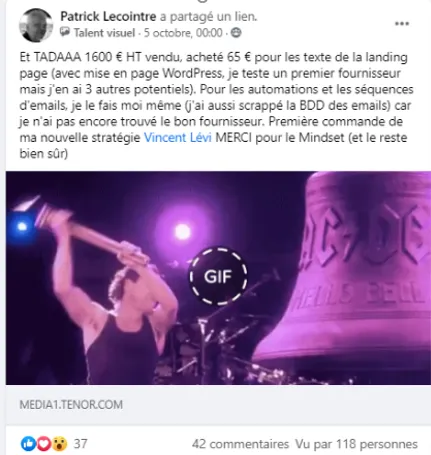Open the three-dot post options menu
The image size is (431, 455).
(x=402, y=24)
